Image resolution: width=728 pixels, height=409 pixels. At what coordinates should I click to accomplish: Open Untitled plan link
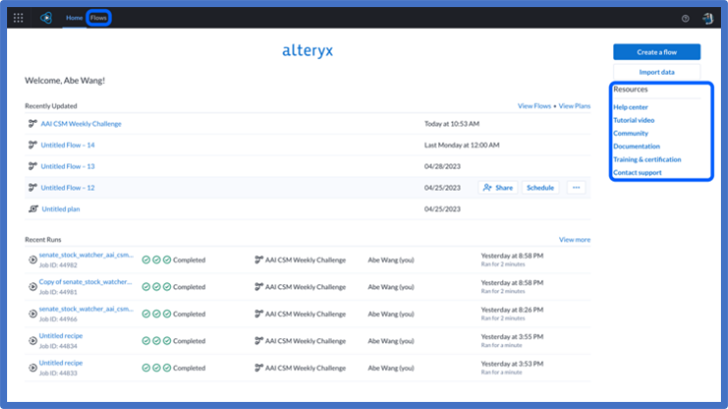(61, 209)
